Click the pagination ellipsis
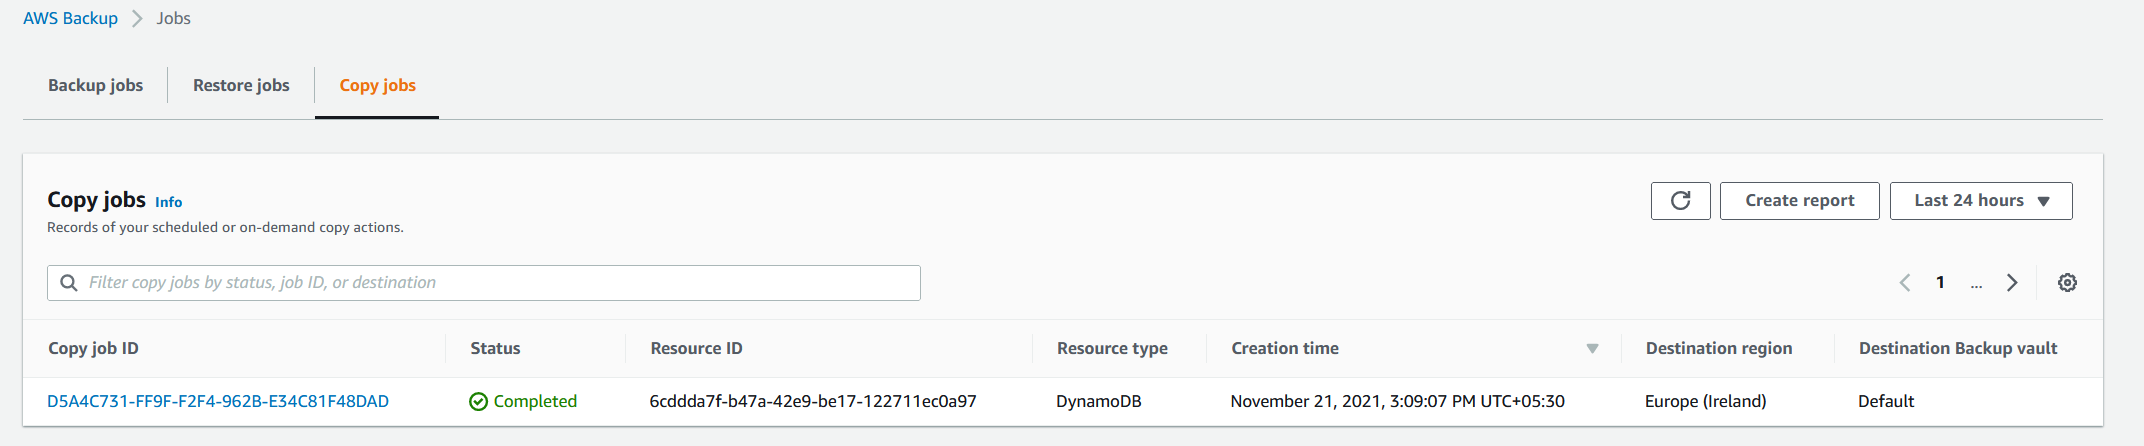The height and width of the screenshot is (446, 2144). (x=1976, y=284)
